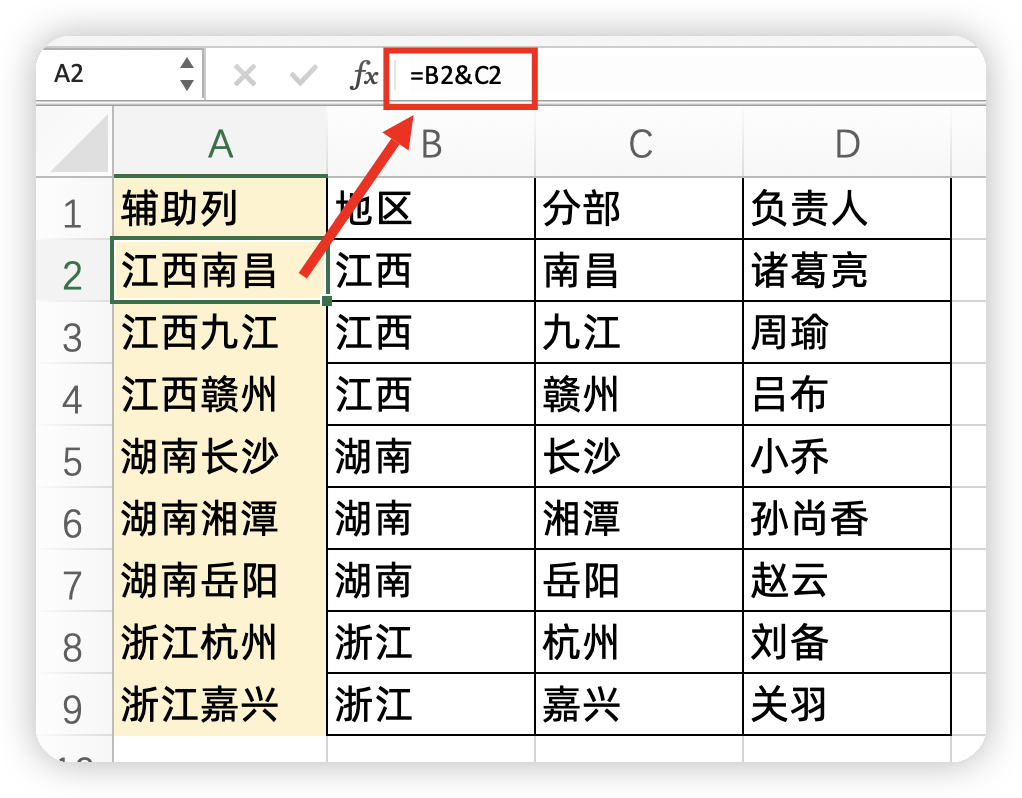Click cell containing 辅助列
The height and width of the screenshot is (798, 1022).
pos(220,209)
